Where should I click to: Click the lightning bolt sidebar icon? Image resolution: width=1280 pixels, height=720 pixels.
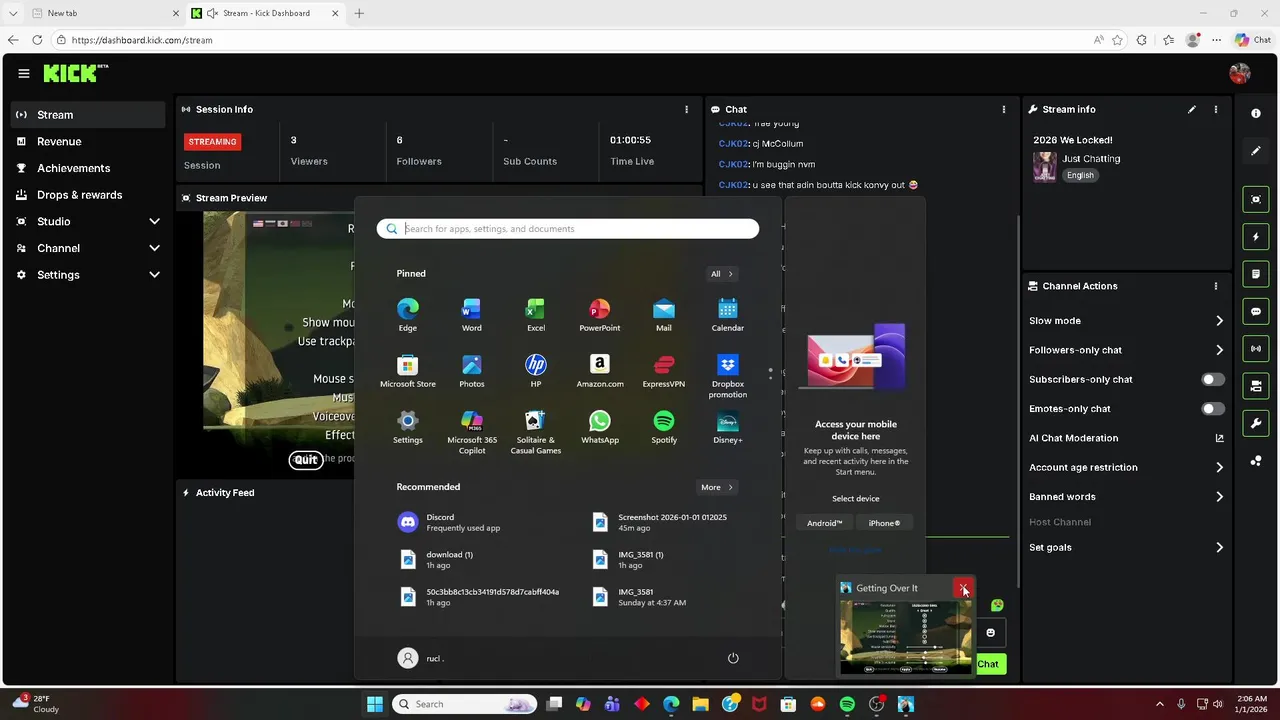pos(1256,237)
